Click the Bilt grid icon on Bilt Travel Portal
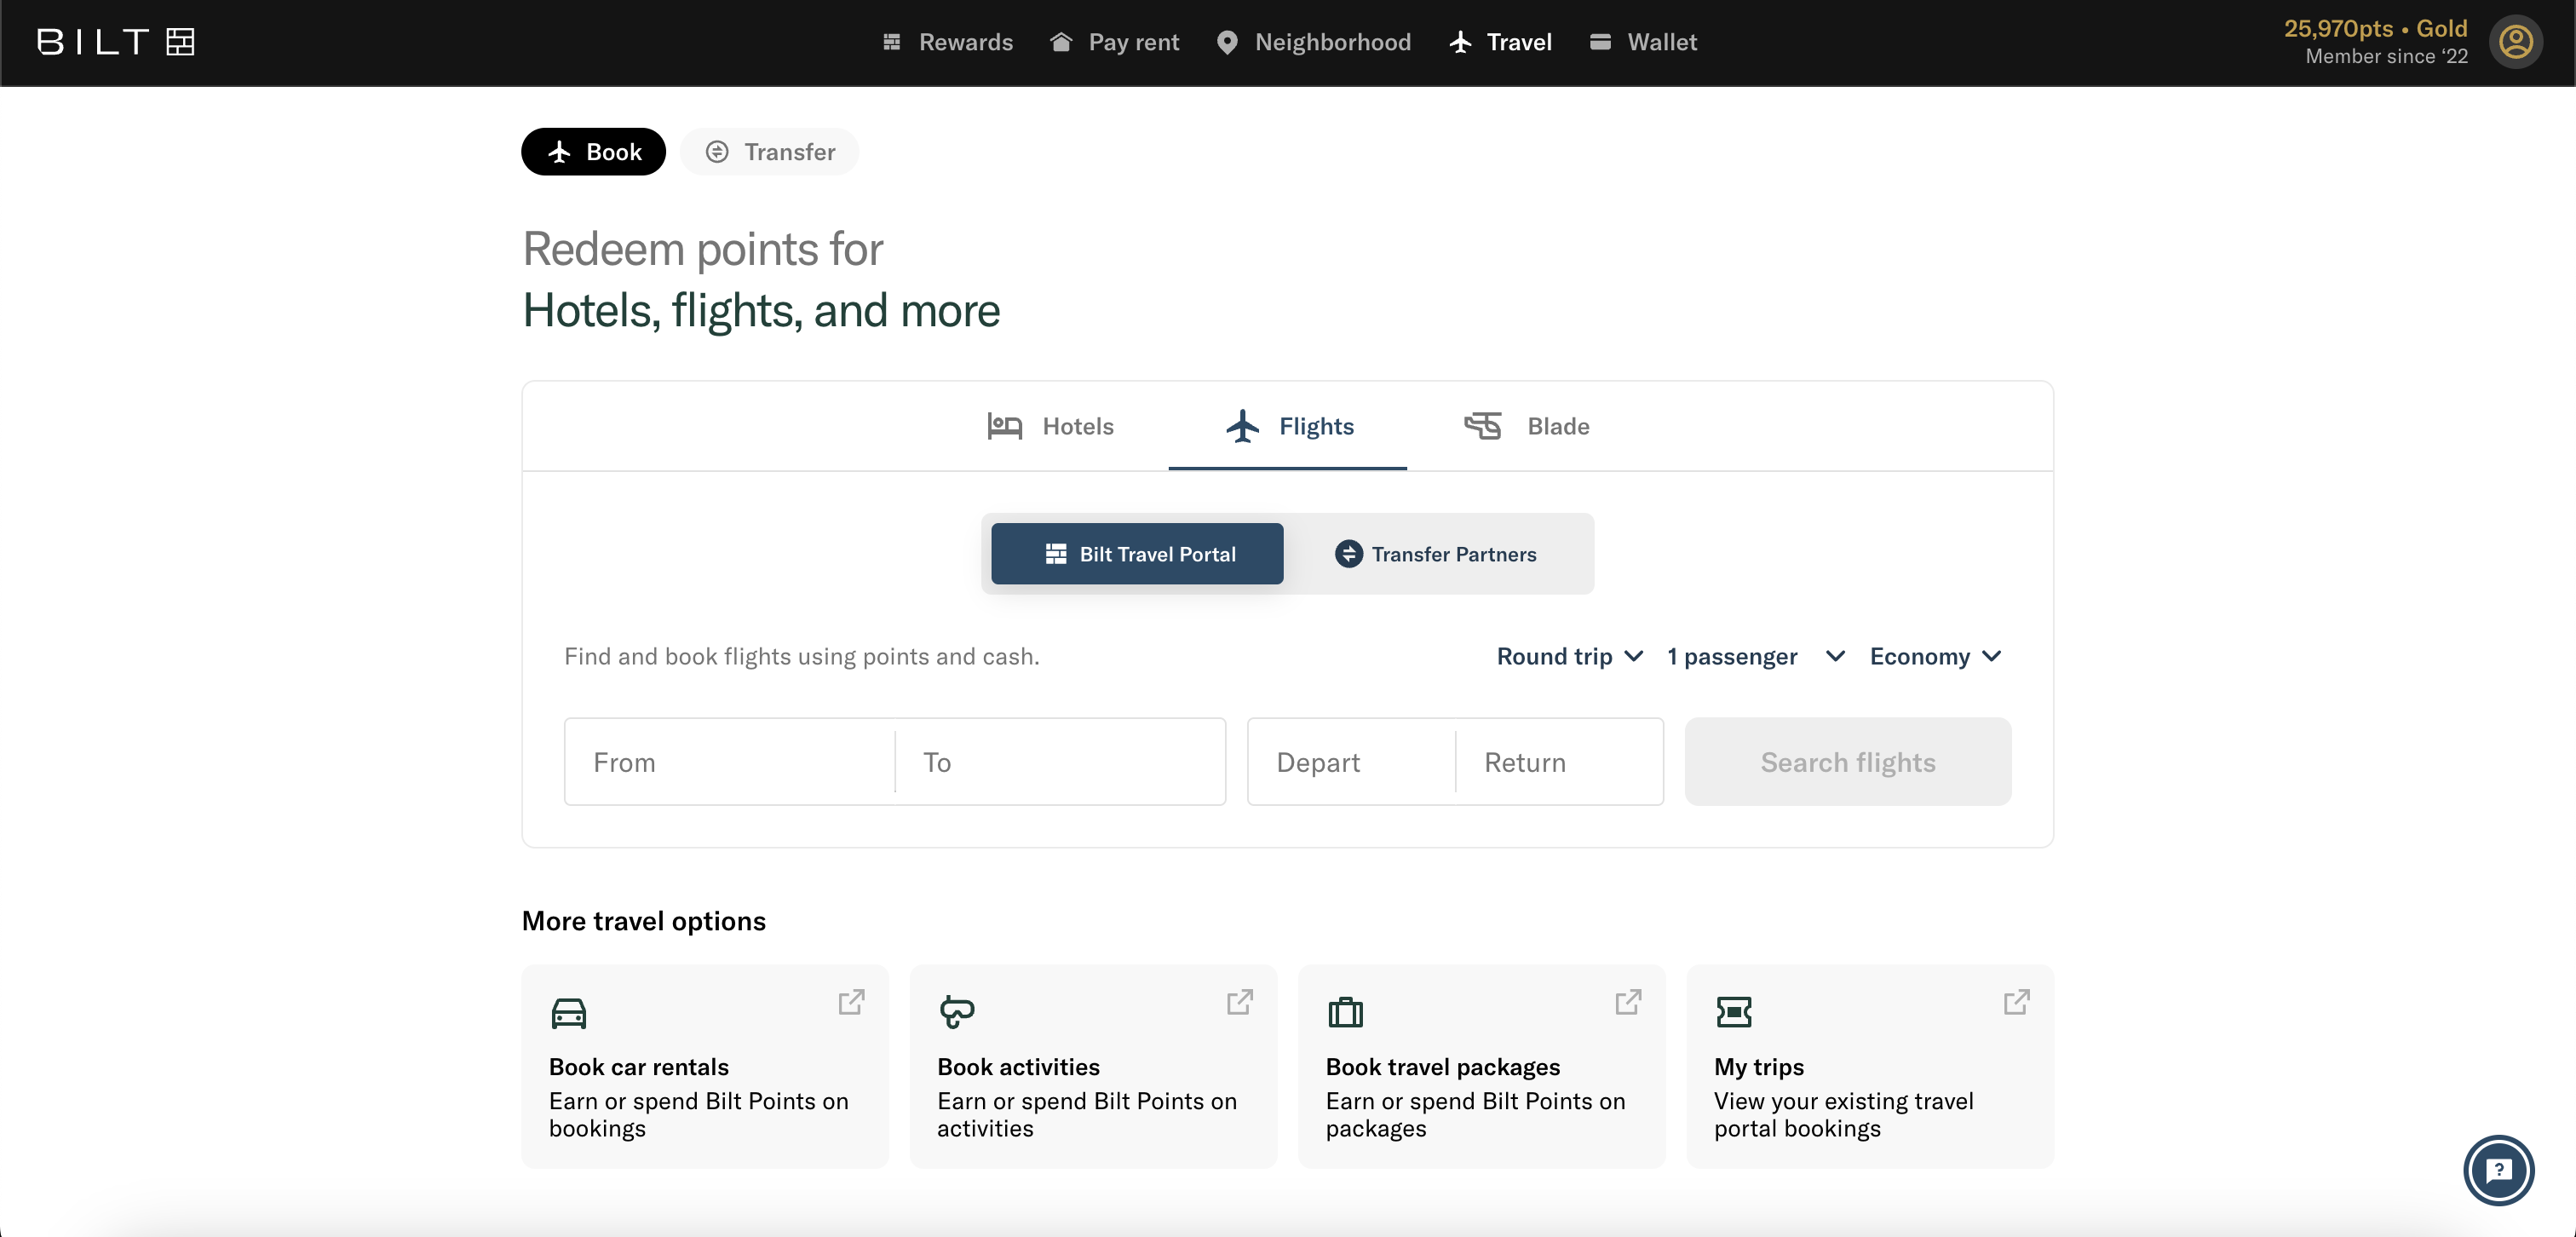Viewport: 2576px width, 1237px height. tap(1056, 554)
